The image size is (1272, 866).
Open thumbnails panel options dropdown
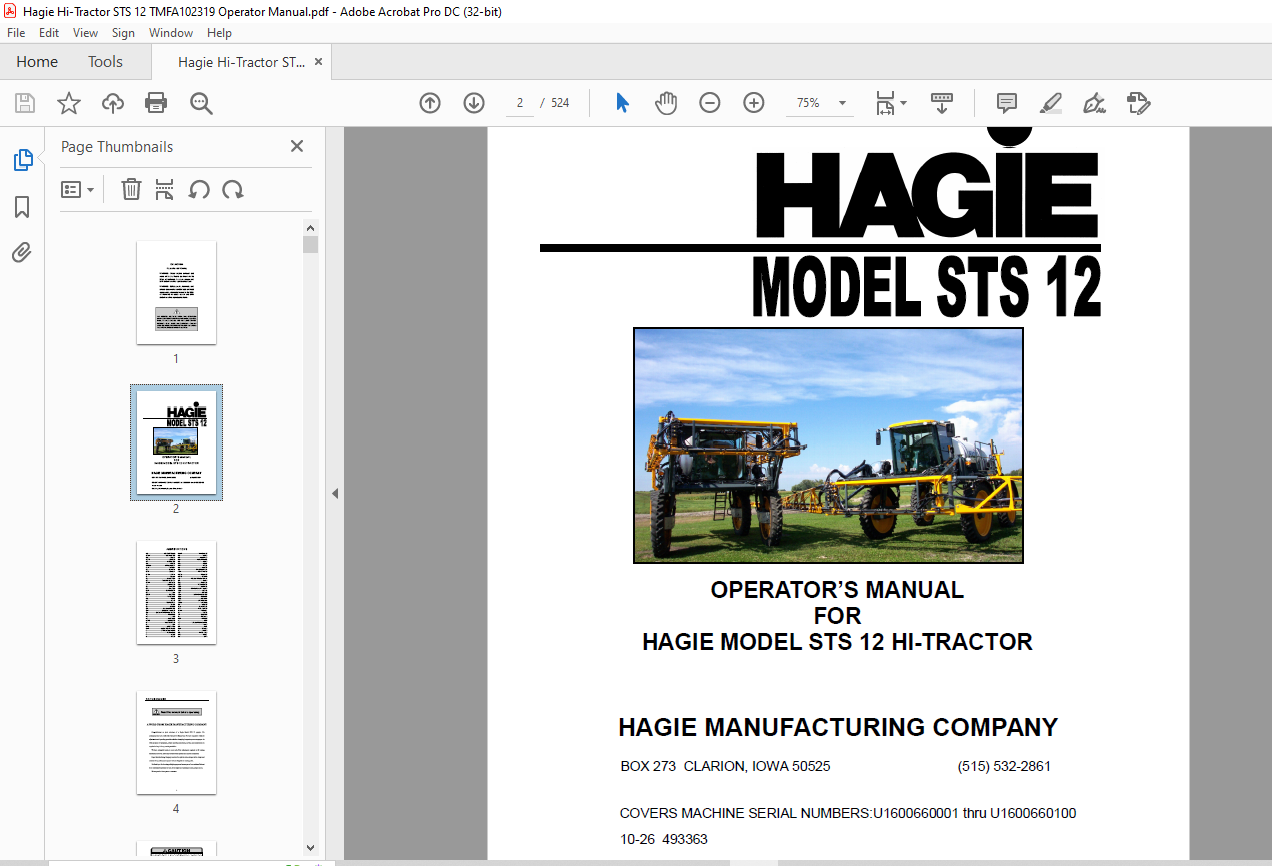(78, 189)
